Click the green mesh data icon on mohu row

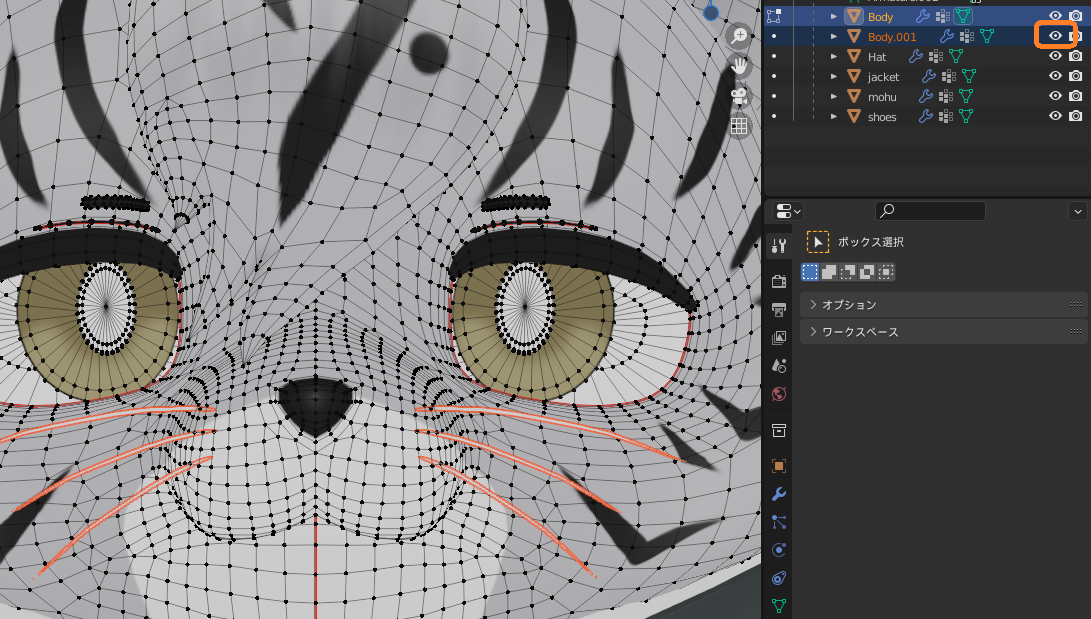[966, 97]
